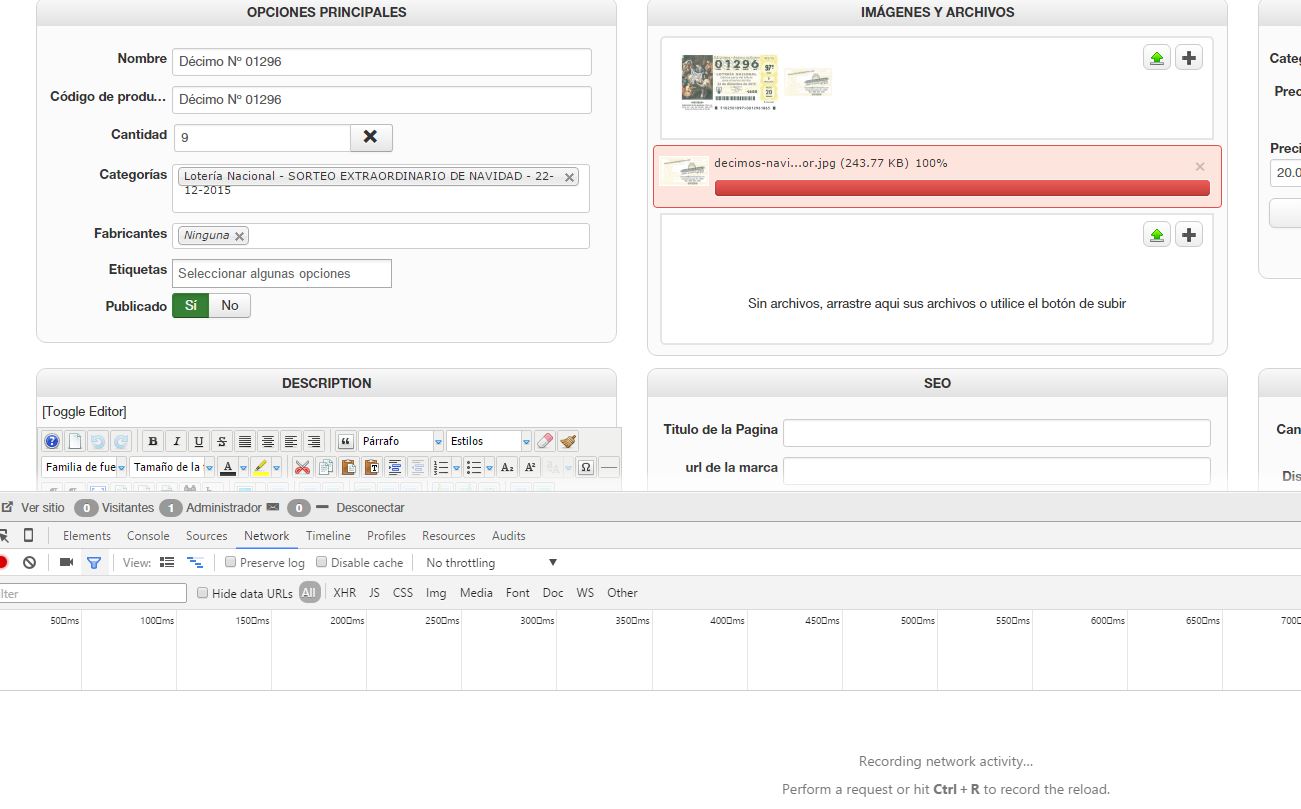Open the Párrafo format dropdown

[401, 441]
